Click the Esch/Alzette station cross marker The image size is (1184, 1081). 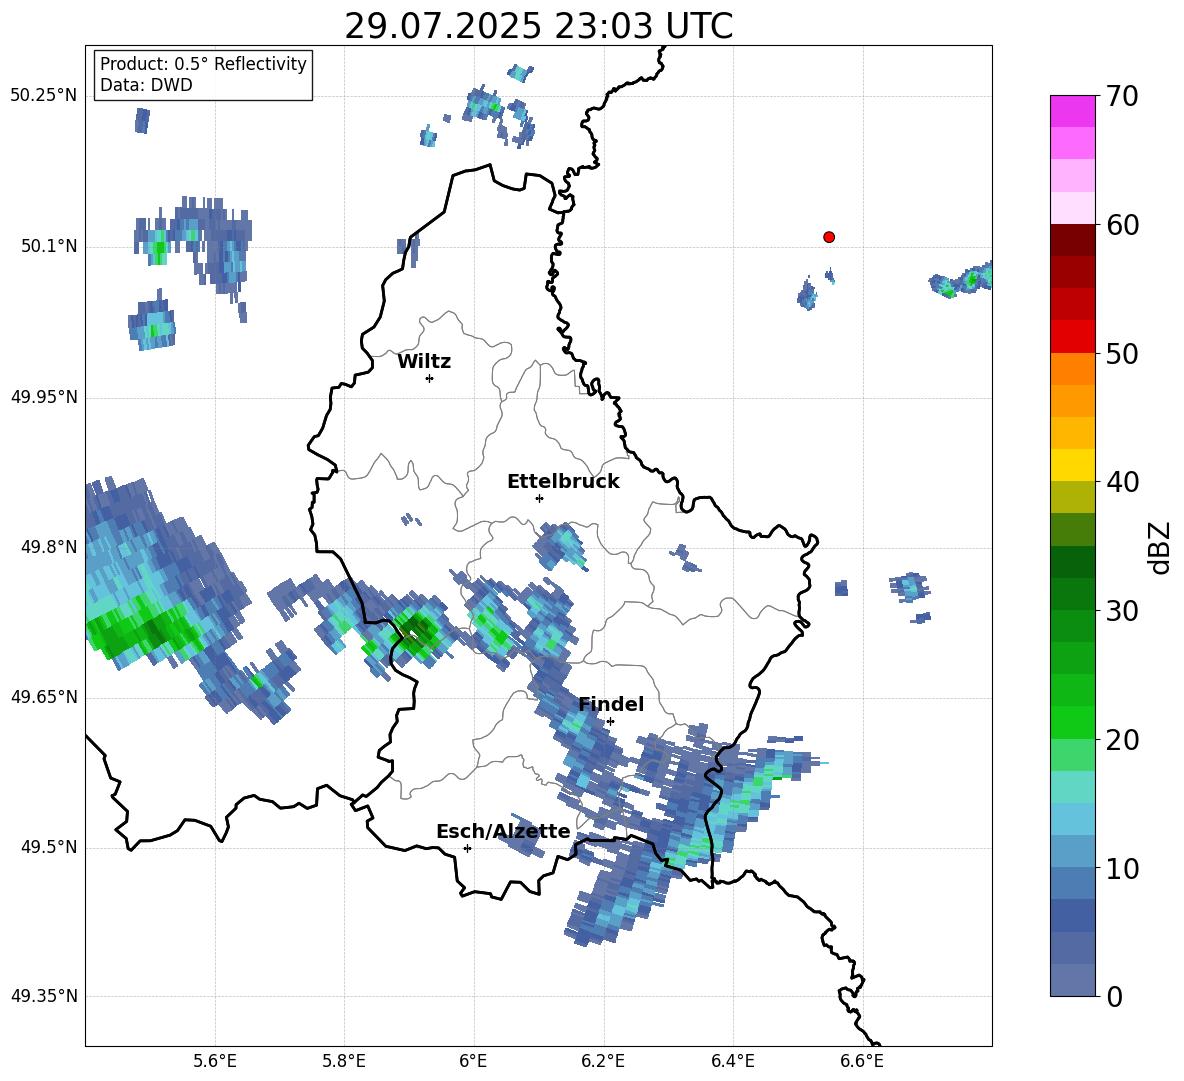467,848
